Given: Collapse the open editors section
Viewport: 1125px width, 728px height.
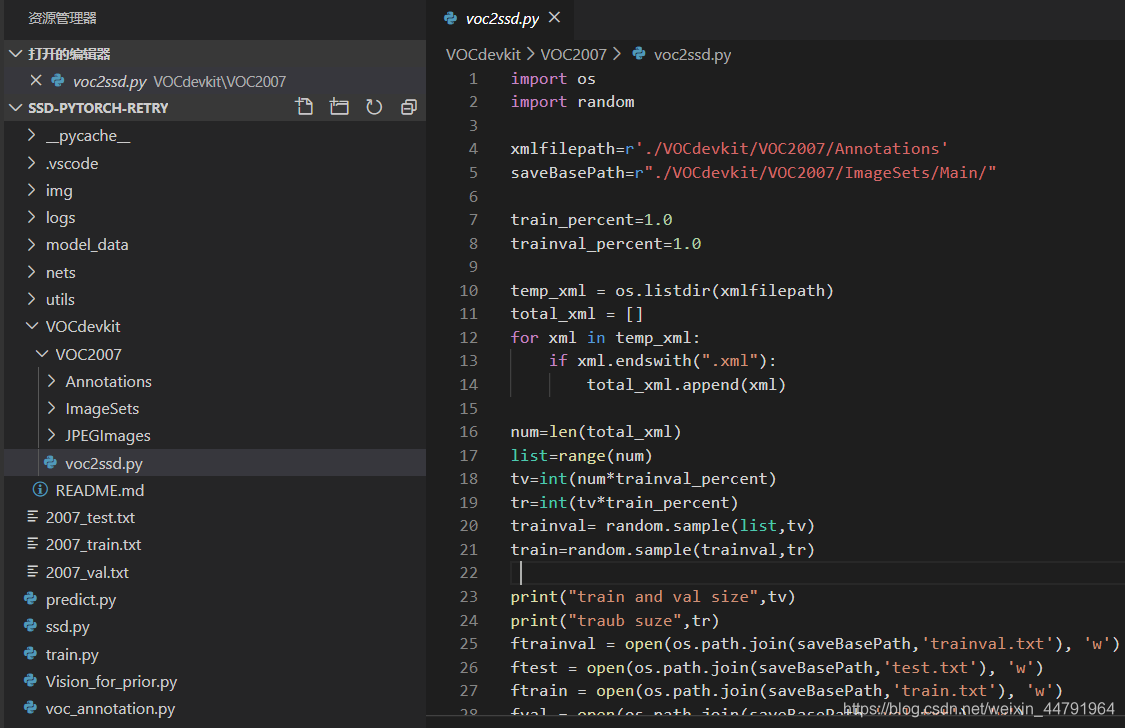Looking at the screenshot, I should click(16, 53).
